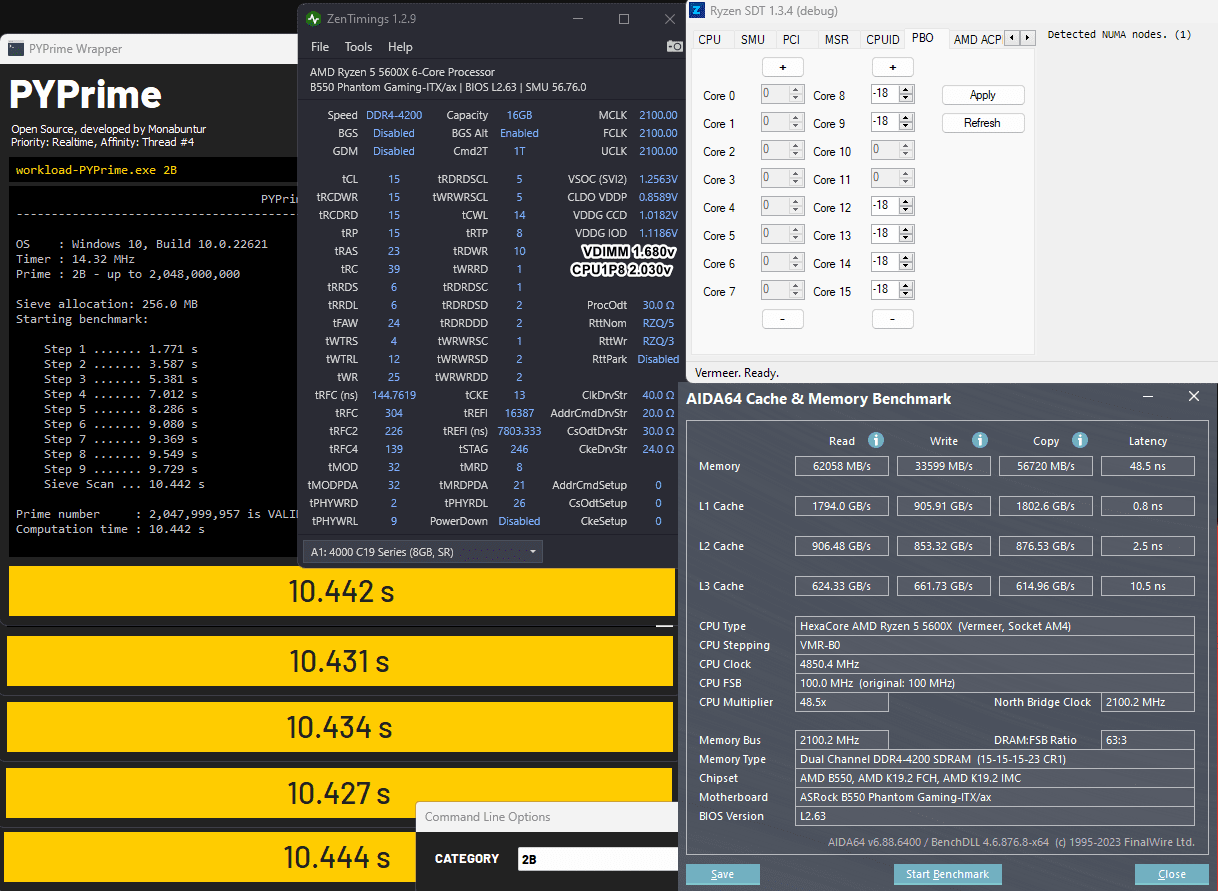1218x891 pixels.
Task: Click the DRAM:FSB Ratio value 63:3
Action: [1147, 740]
